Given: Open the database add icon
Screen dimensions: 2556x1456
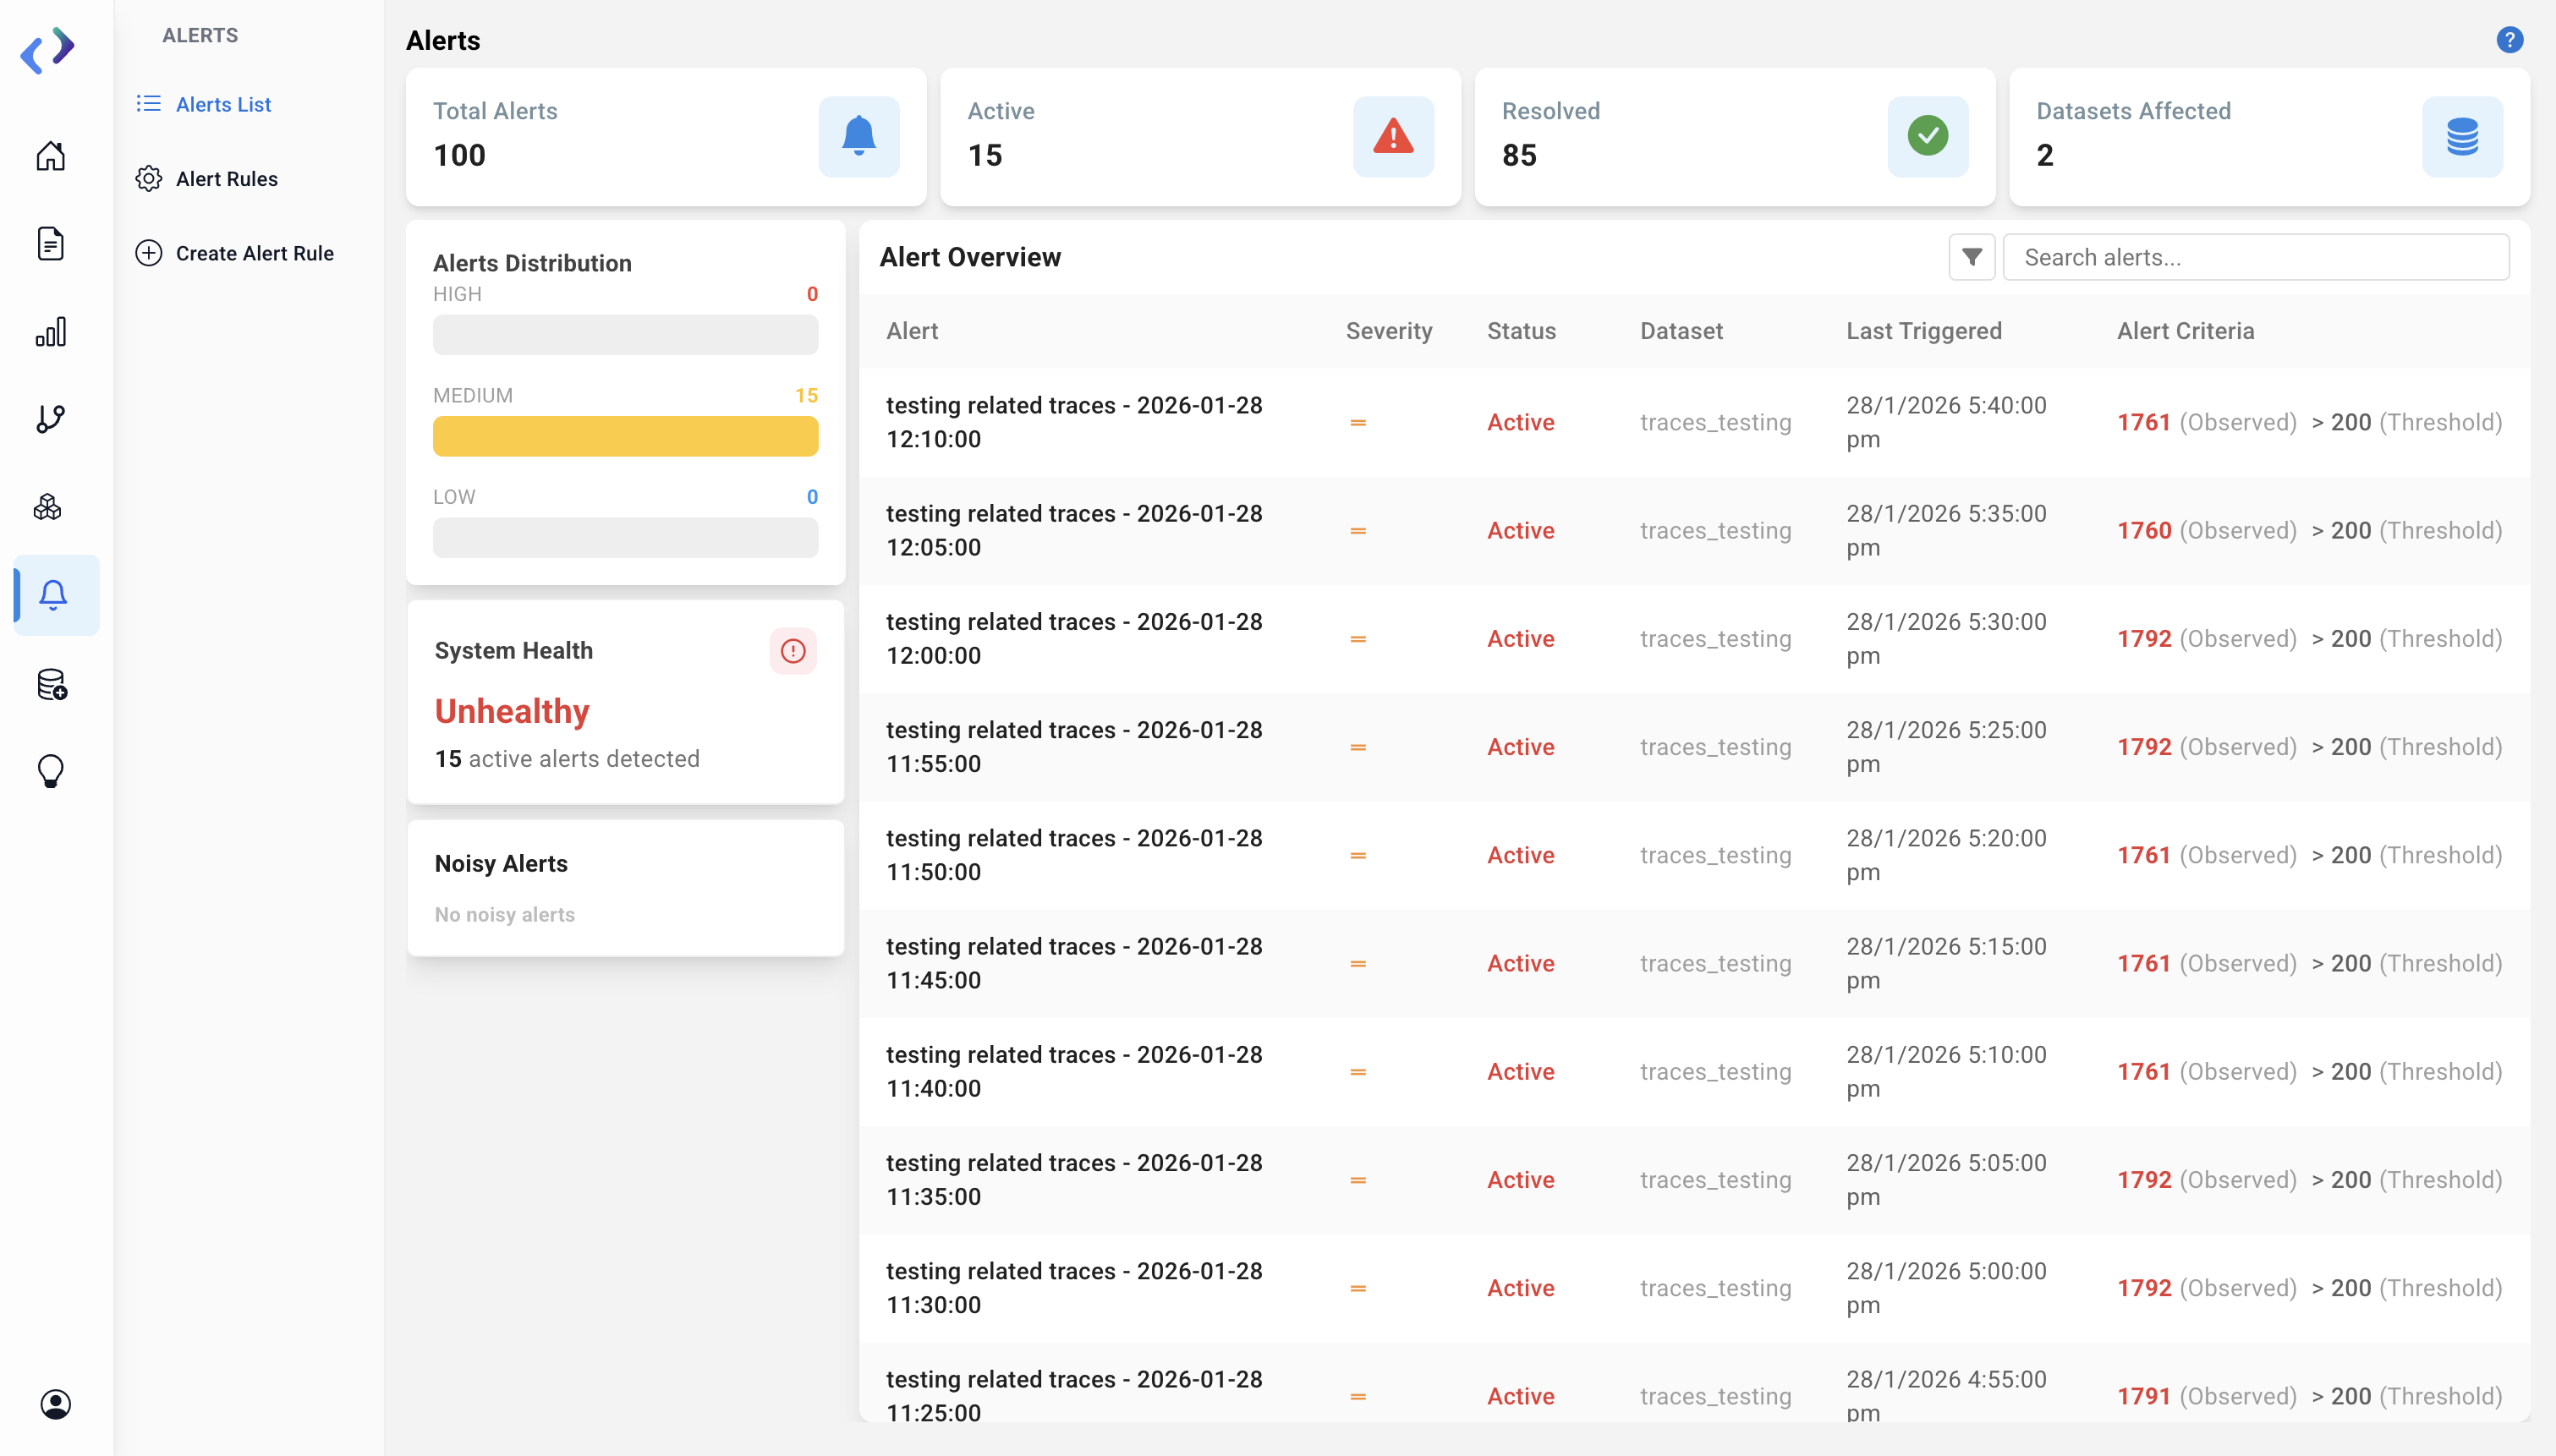Looking at the screenshot, I should pyautogui.click(x=51, y=684).
